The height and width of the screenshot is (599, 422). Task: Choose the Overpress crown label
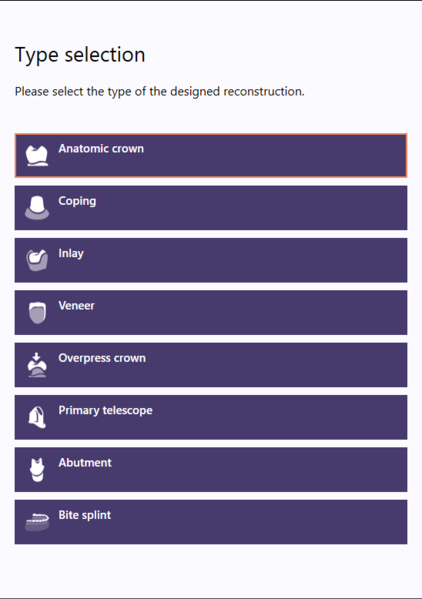point(102,358)
